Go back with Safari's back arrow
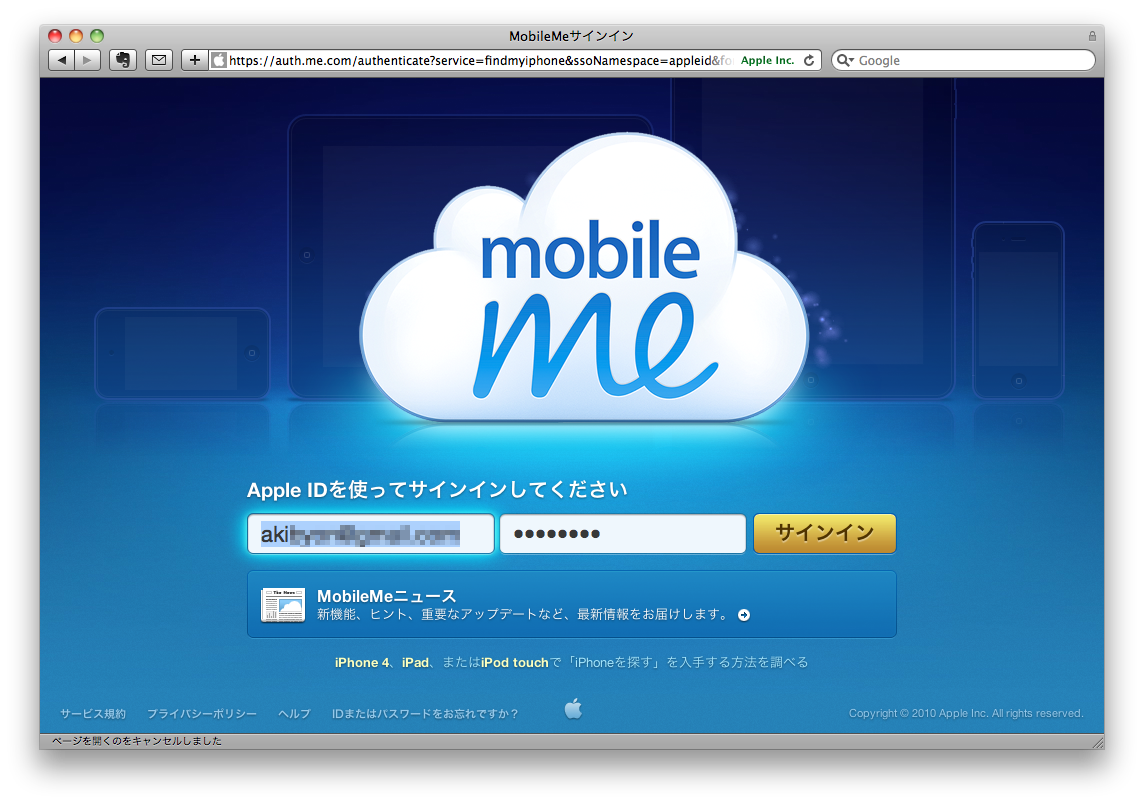The height and width of the screenshot is (800, 1144). point(61,61)
